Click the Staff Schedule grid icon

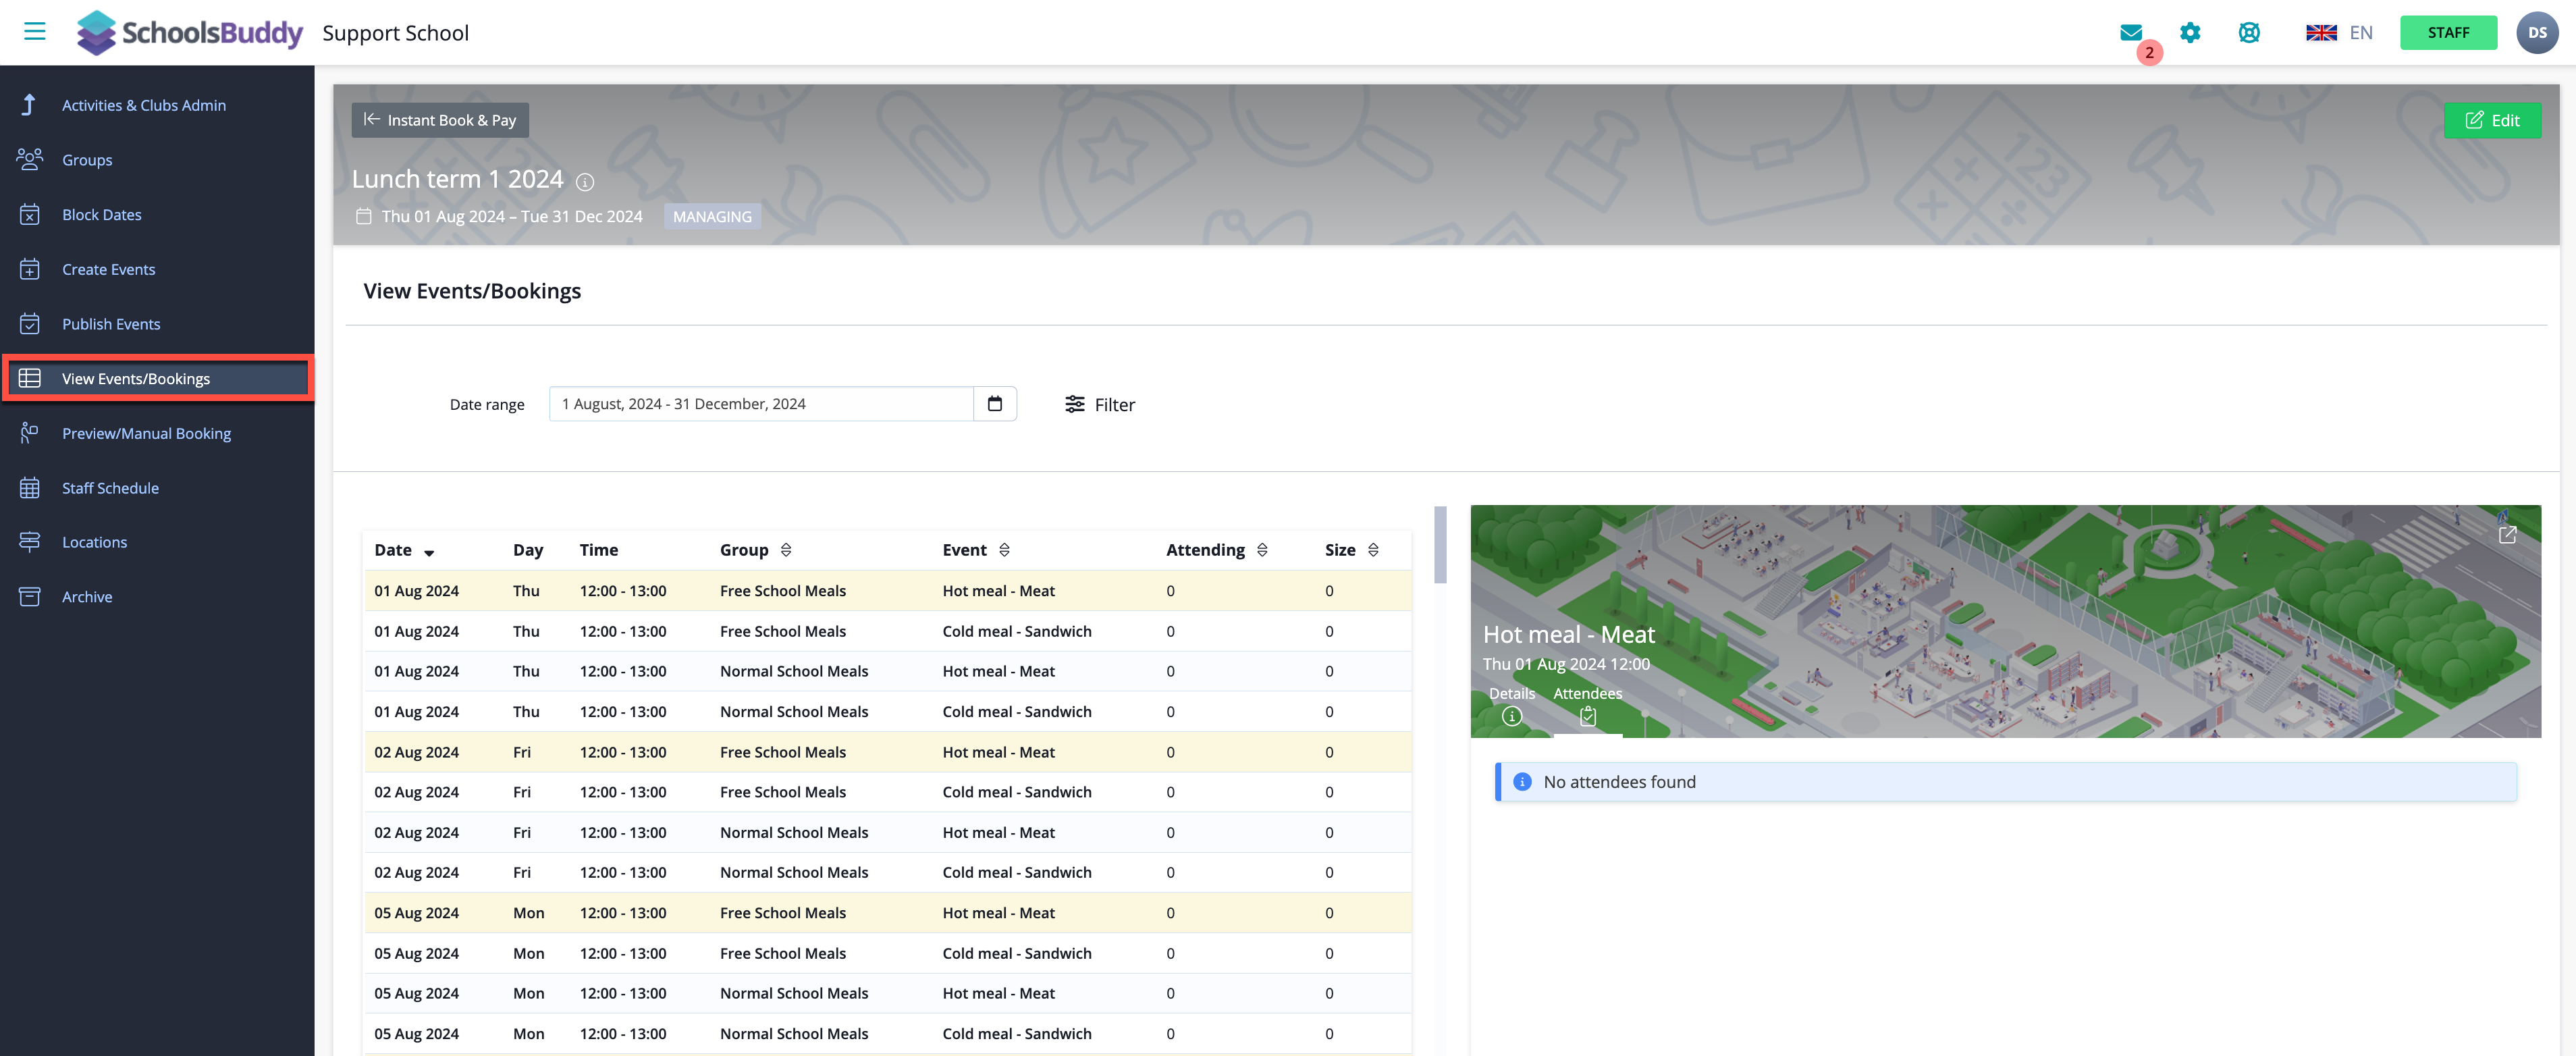(x=30, y=488)
